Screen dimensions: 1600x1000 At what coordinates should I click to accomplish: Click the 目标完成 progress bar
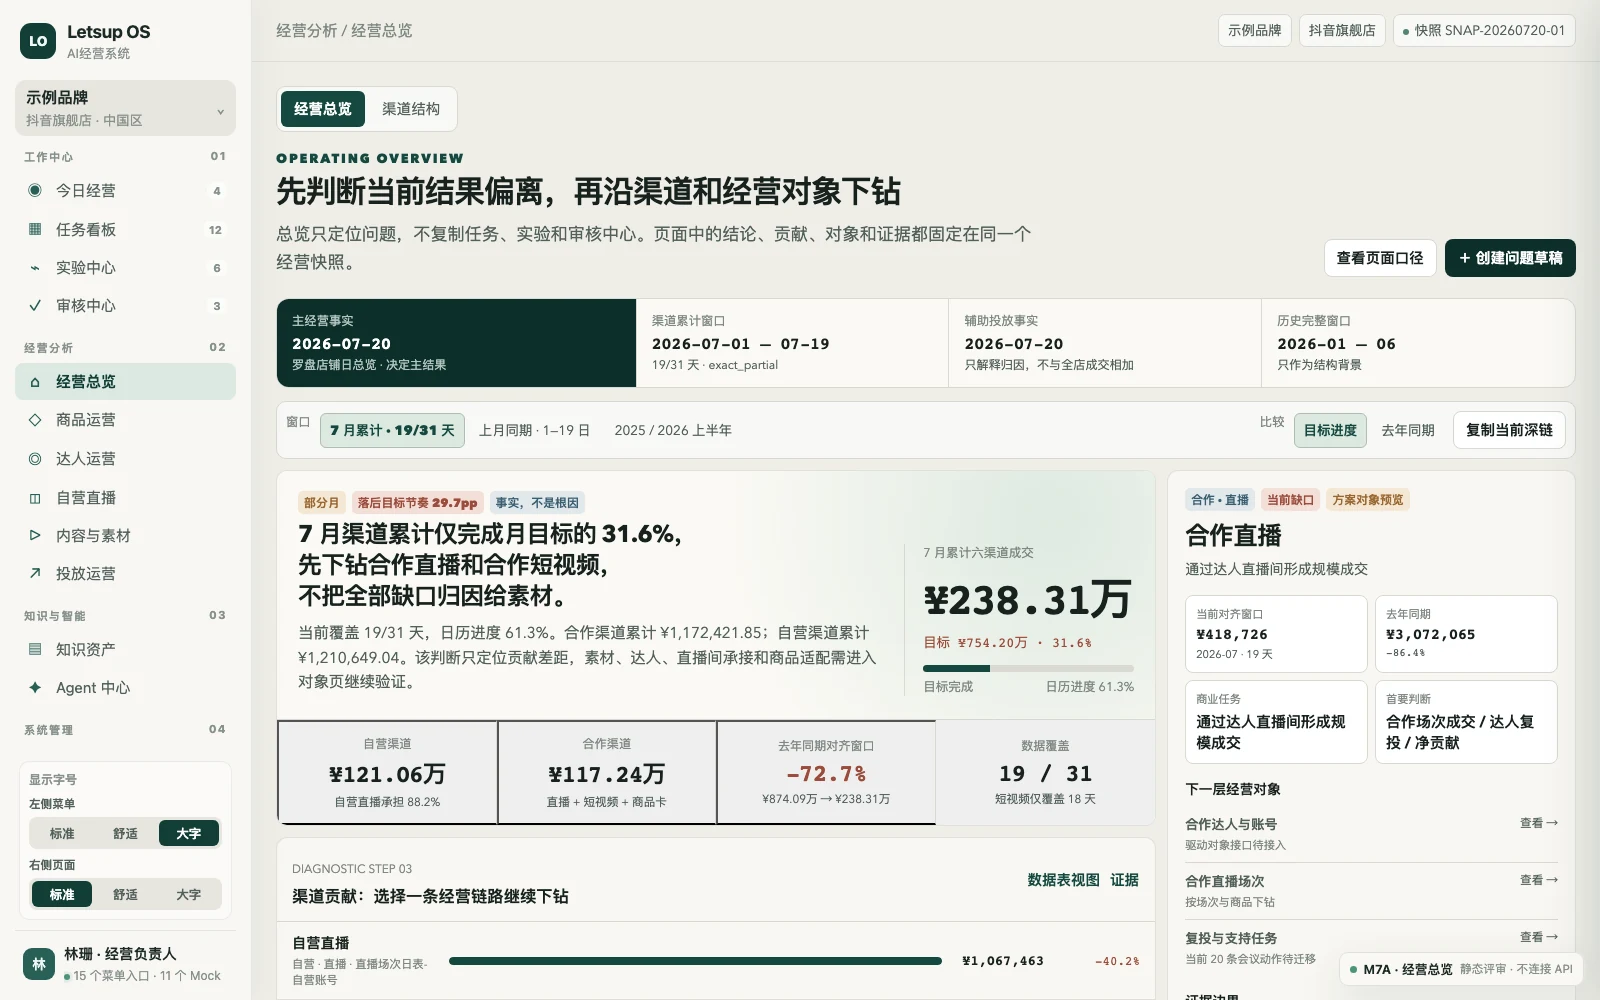pyautogui.click(x=1028, y=668)
